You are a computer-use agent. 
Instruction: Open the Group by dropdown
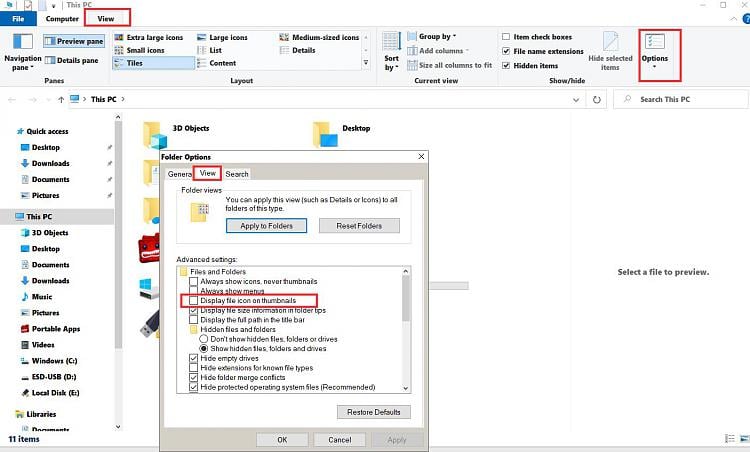(x=432, y=36)
